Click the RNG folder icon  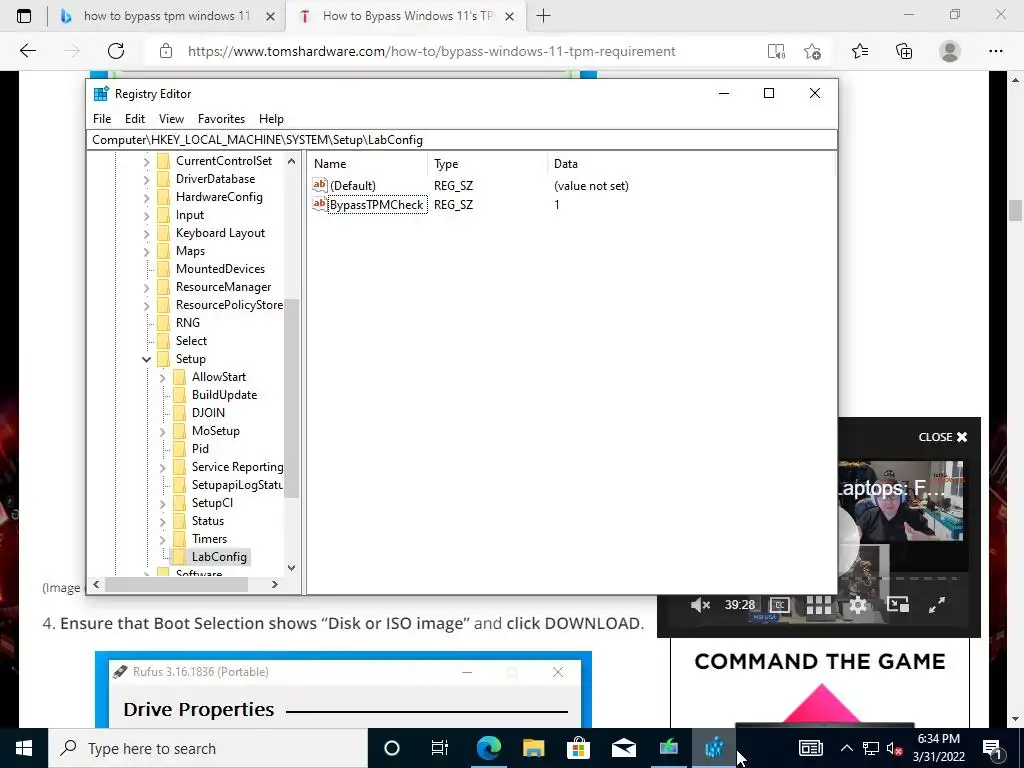(x=163, y=323)
